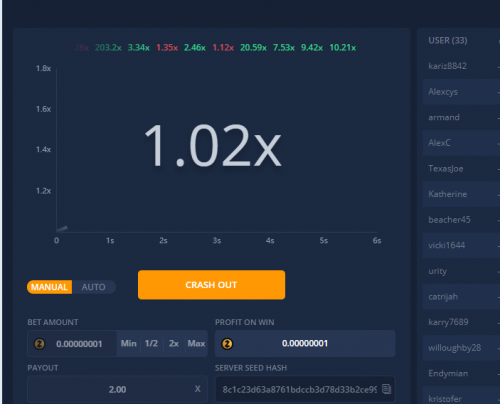Switch to MANUAL betting mode
500x404 pixels.
49,287
